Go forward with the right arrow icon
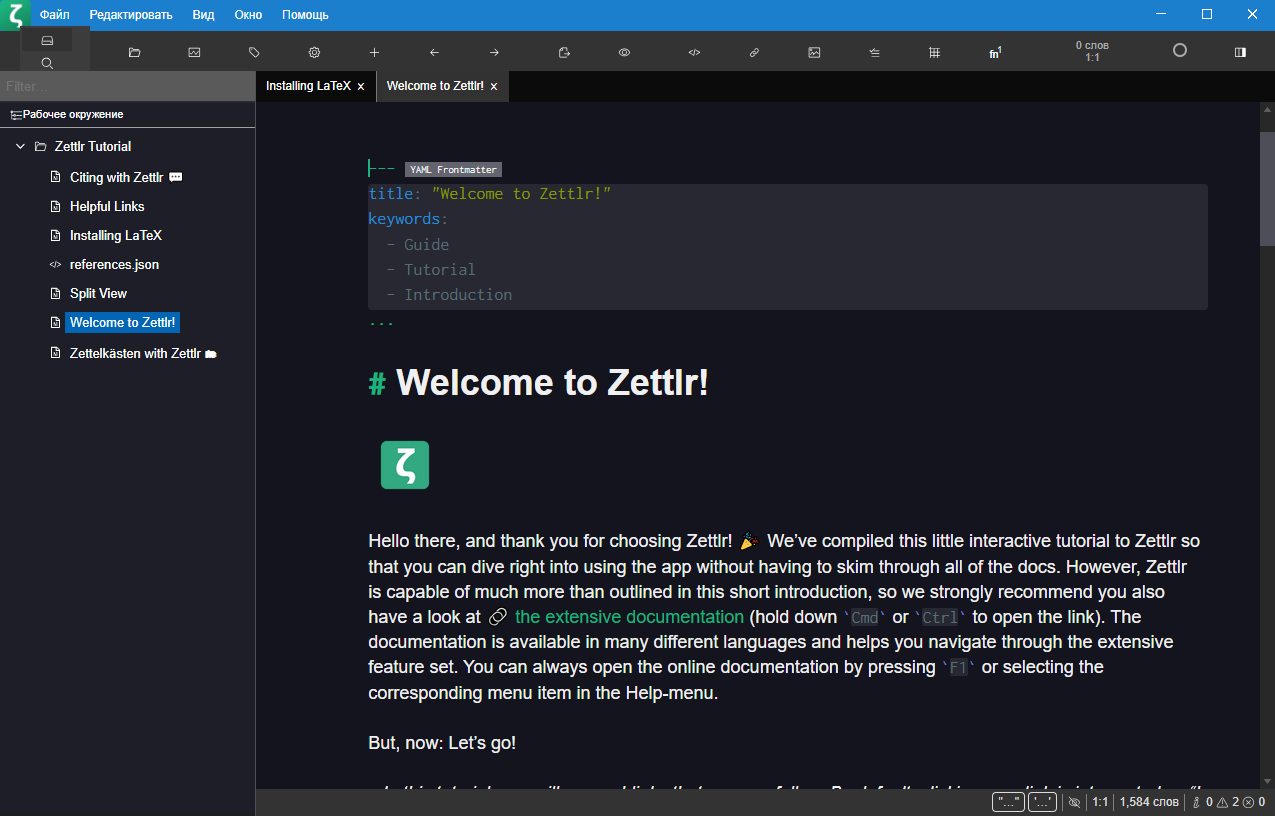 (494, 52)
